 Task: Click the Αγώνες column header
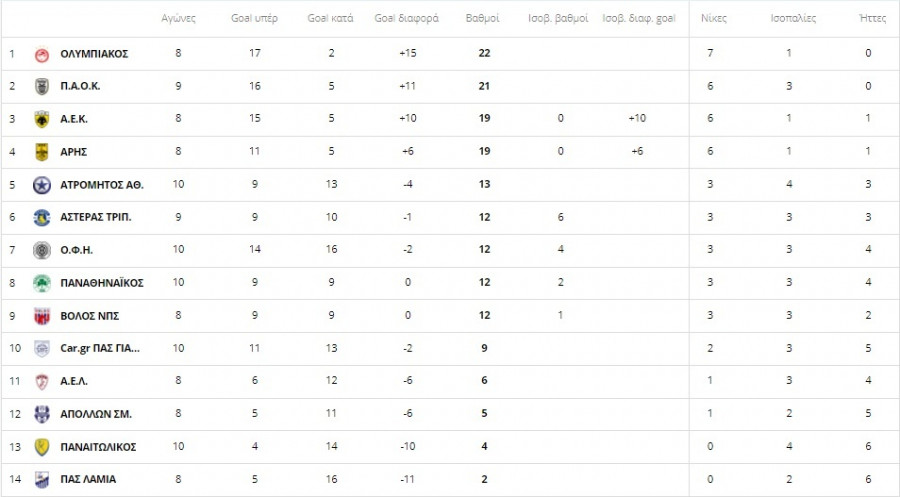pos(178,19)
